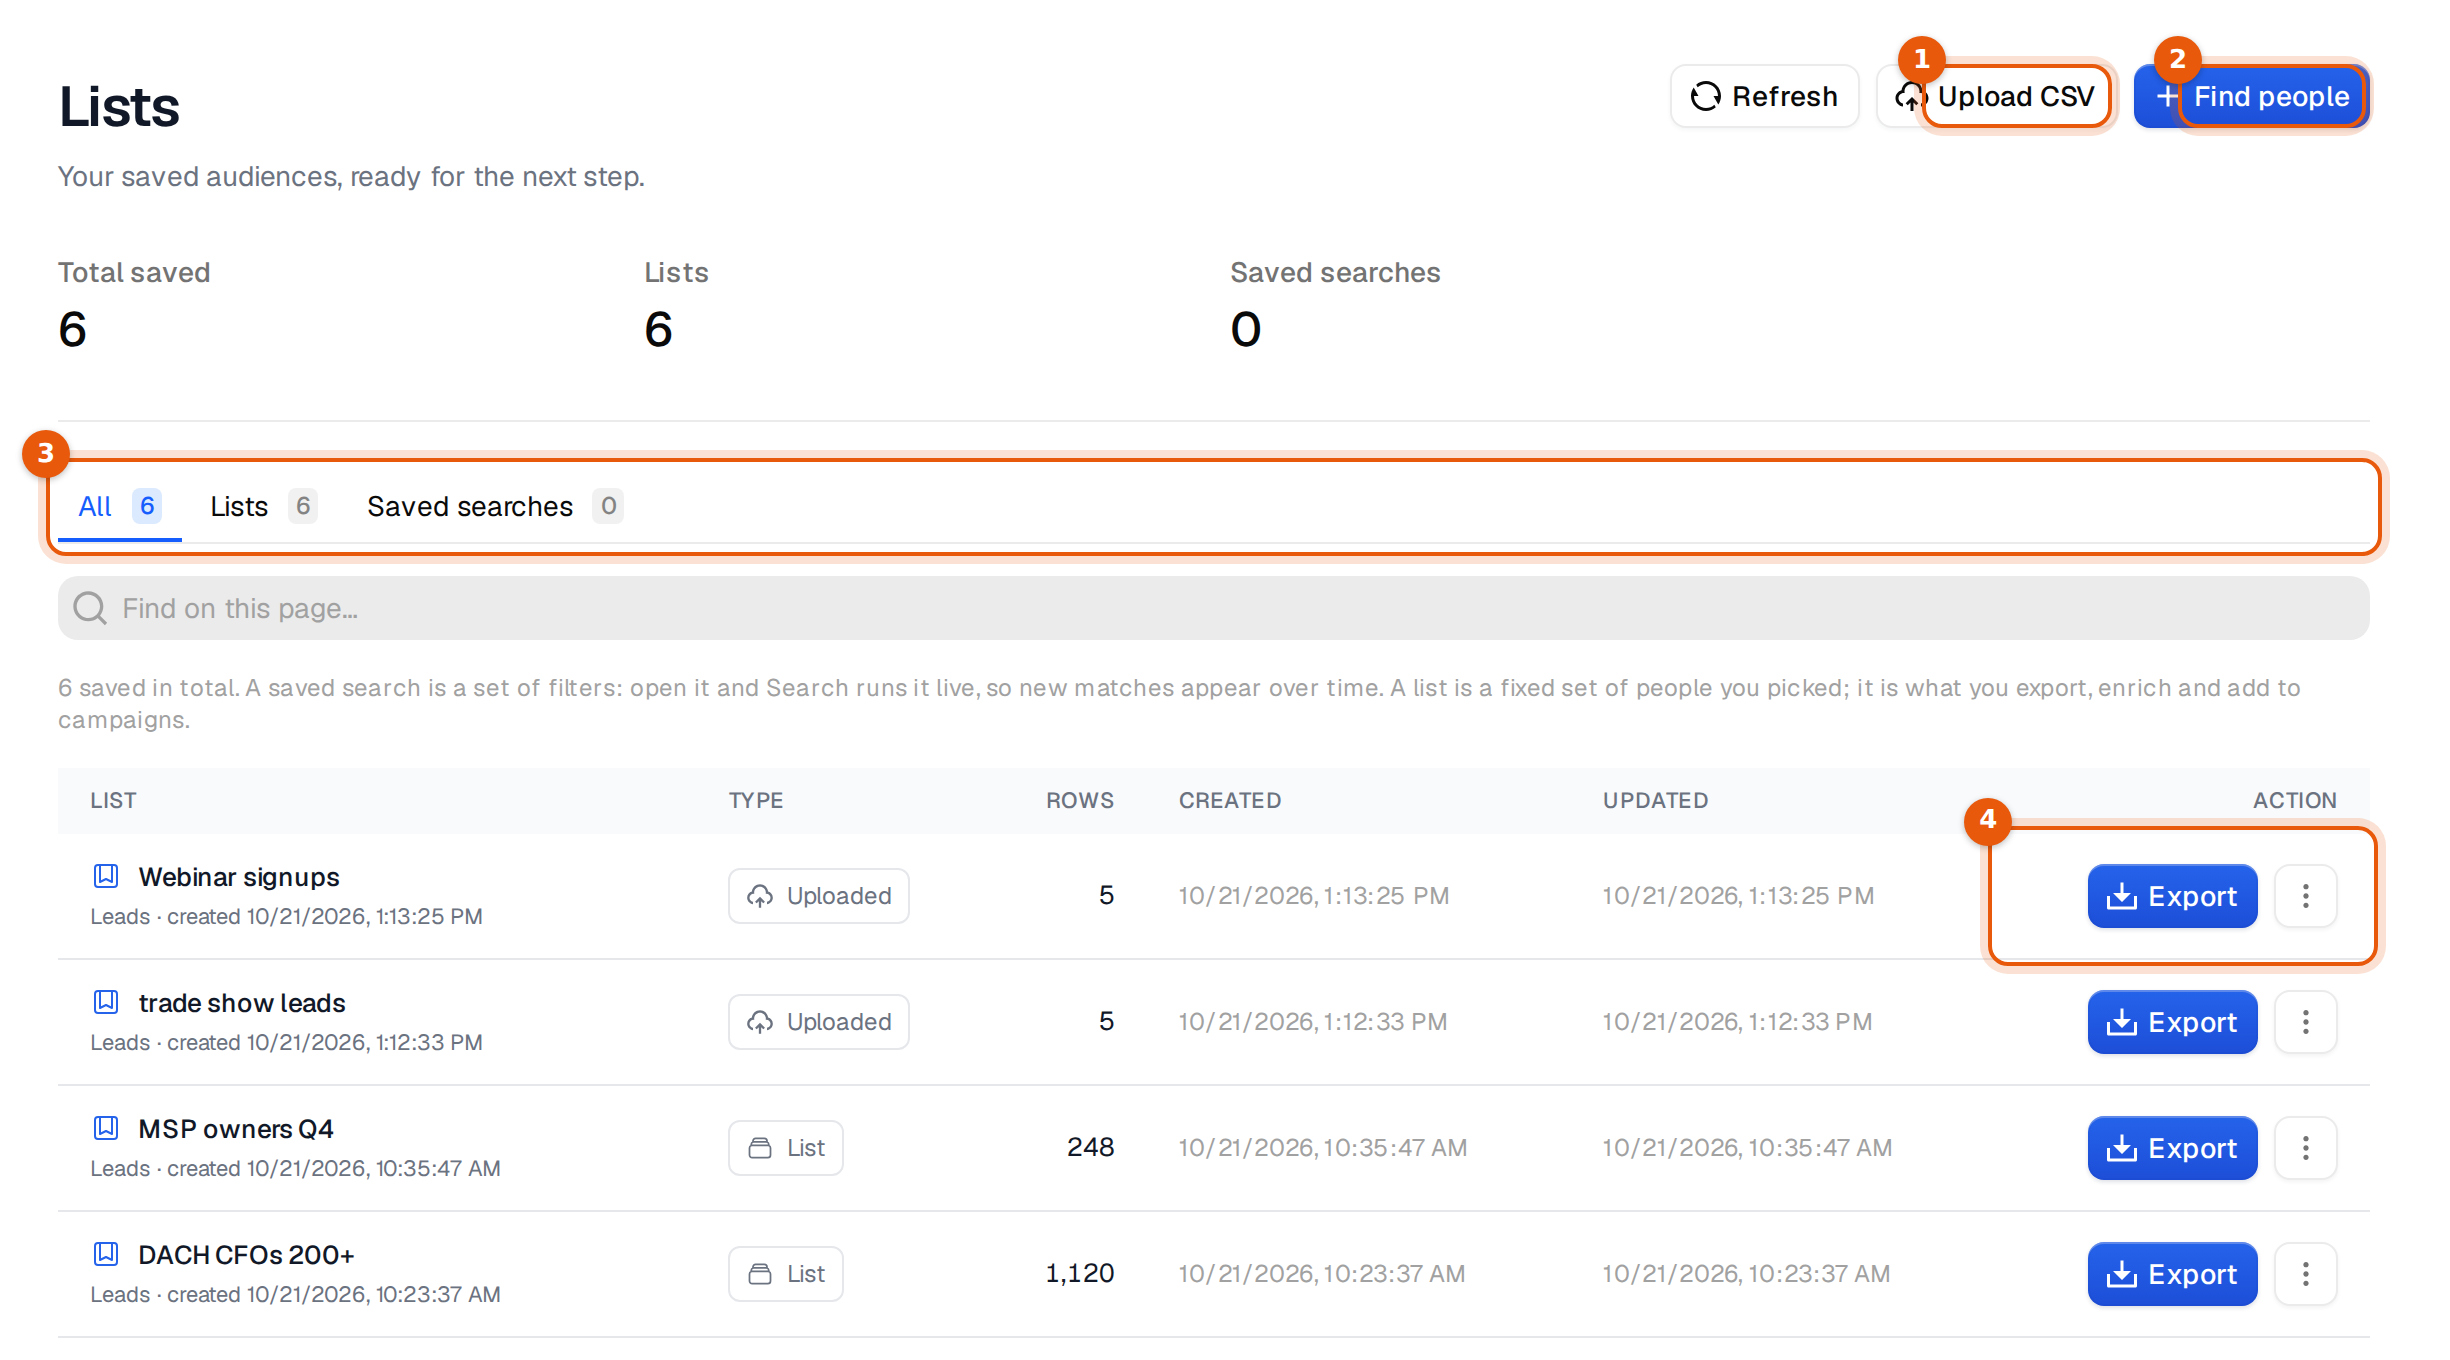Open more options for Webinar signups

point(2306,896)
